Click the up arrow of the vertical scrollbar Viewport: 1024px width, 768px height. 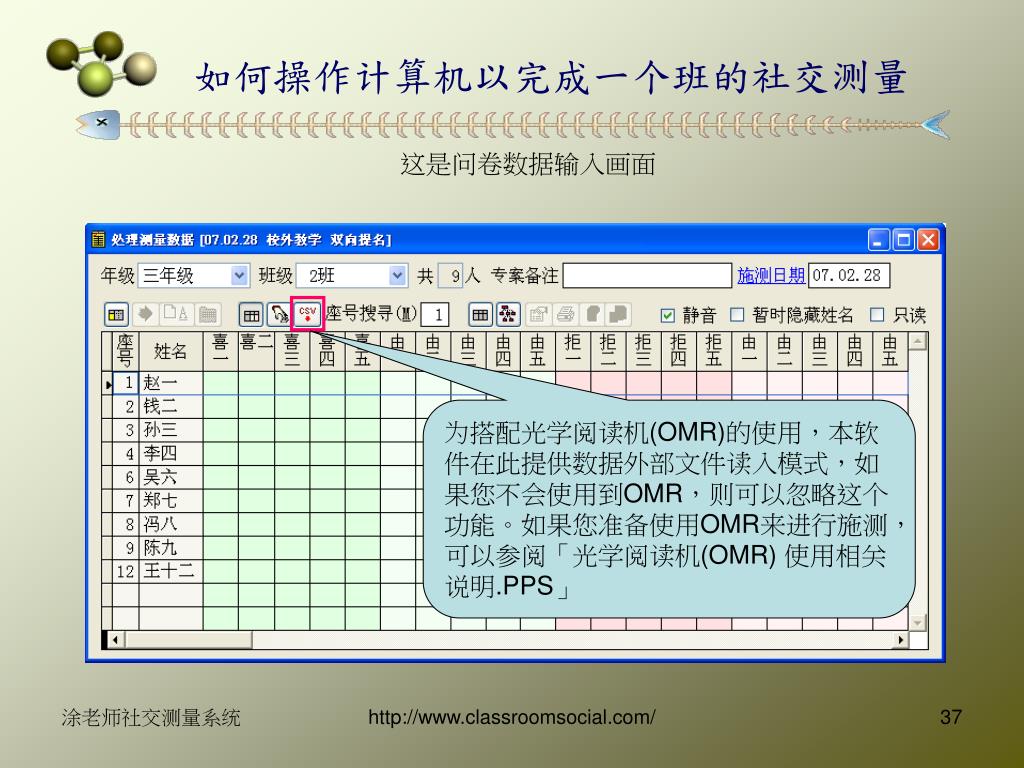pyautogui.click(x=918, y=341)
